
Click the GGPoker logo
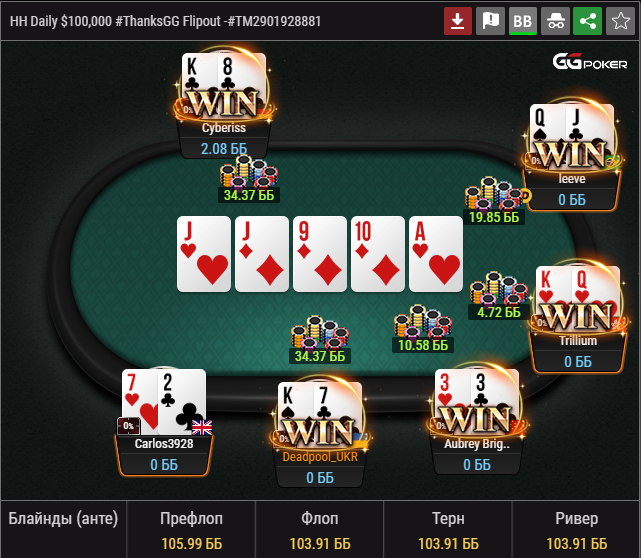click(x=590, y=62)
